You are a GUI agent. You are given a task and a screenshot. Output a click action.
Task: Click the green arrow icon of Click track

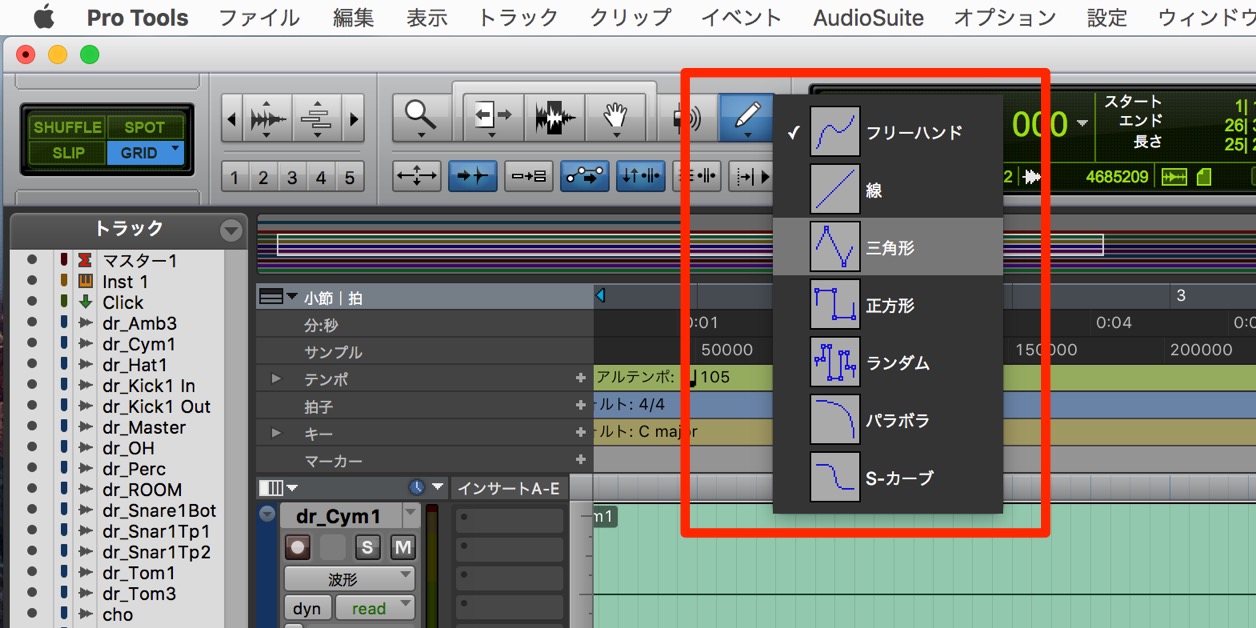point(85,302)
